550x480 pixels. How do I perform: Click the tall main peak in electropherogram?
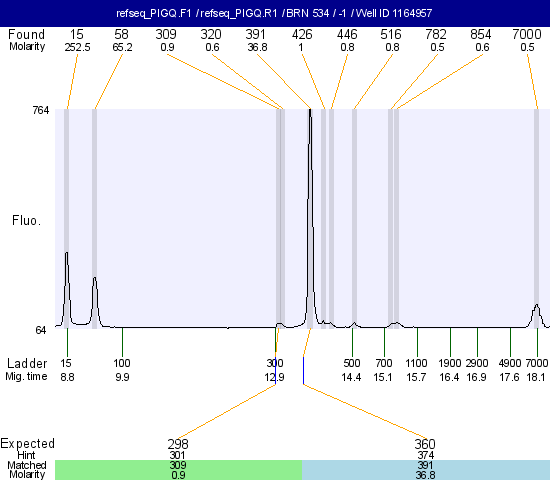[x=310, y=218]
